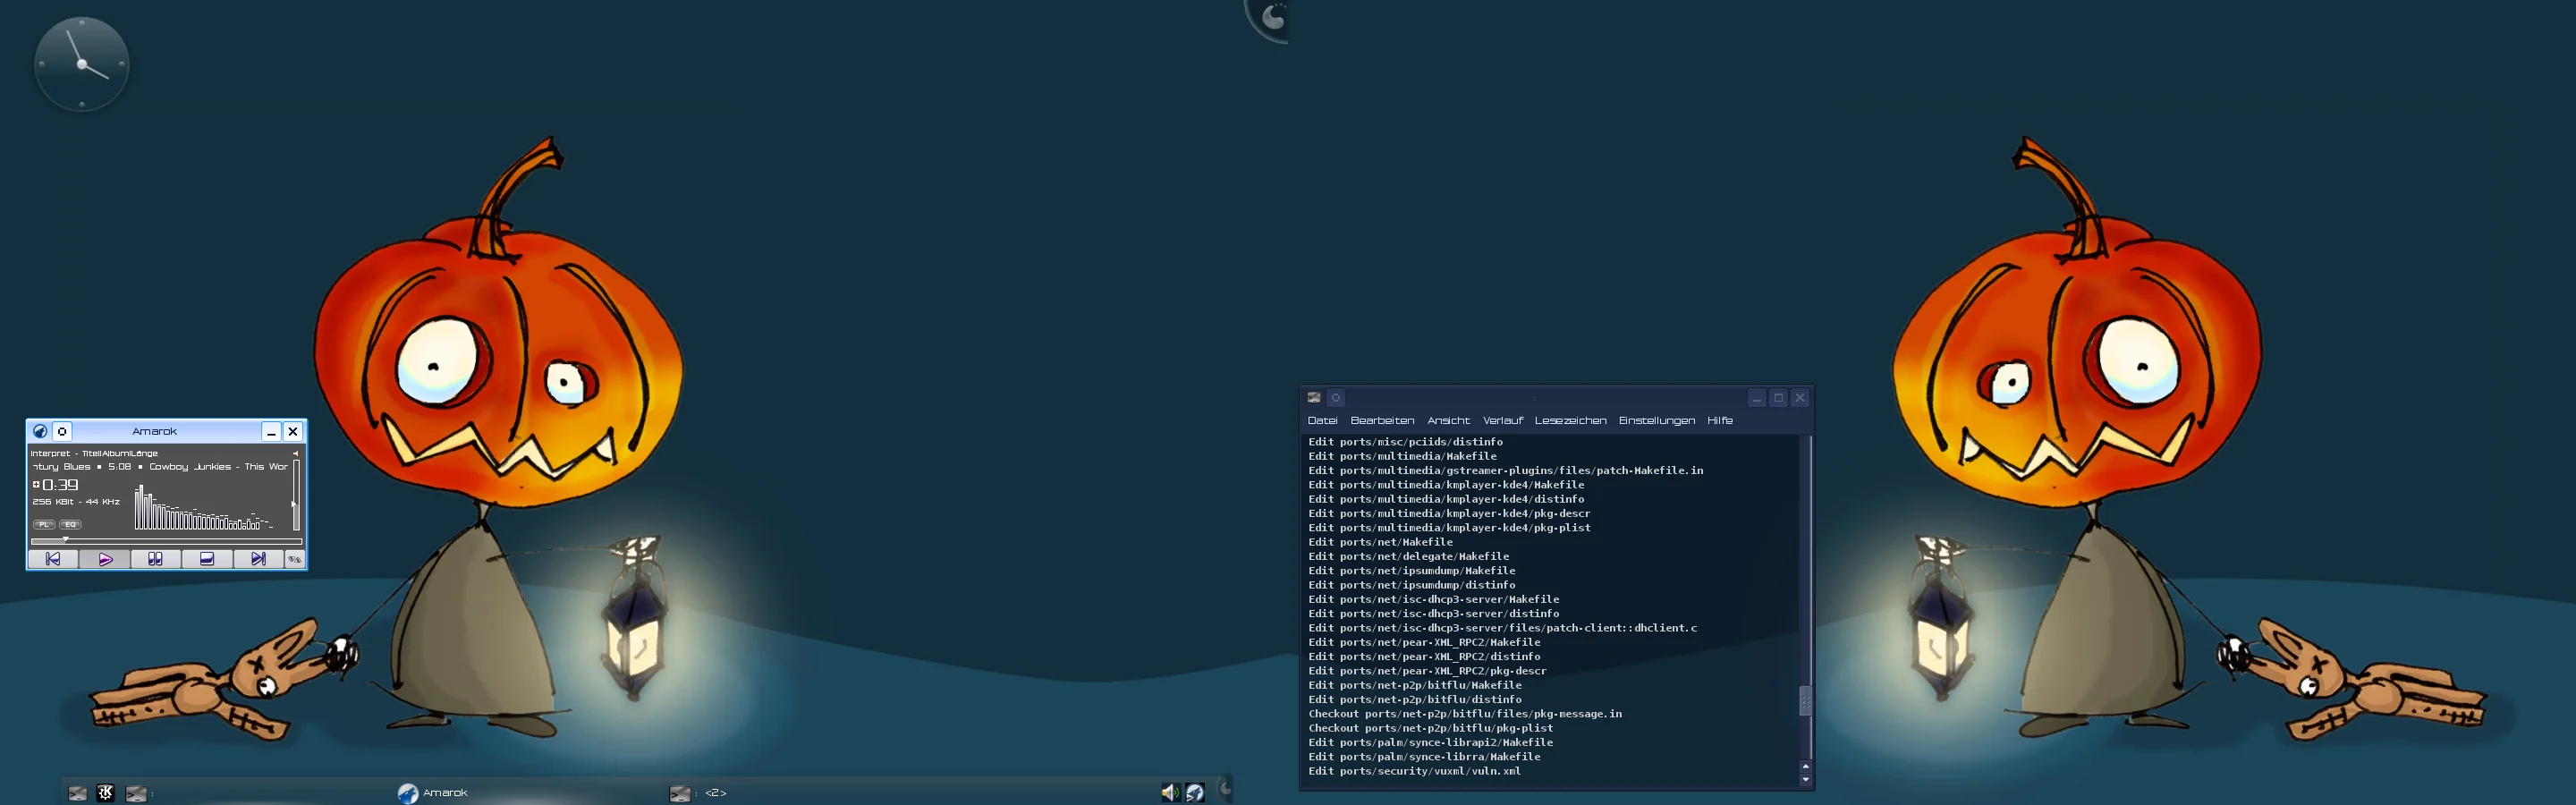Switch to the terminal <2> taskbar entry
The image size is (2576, 805).
coord(698,793)
